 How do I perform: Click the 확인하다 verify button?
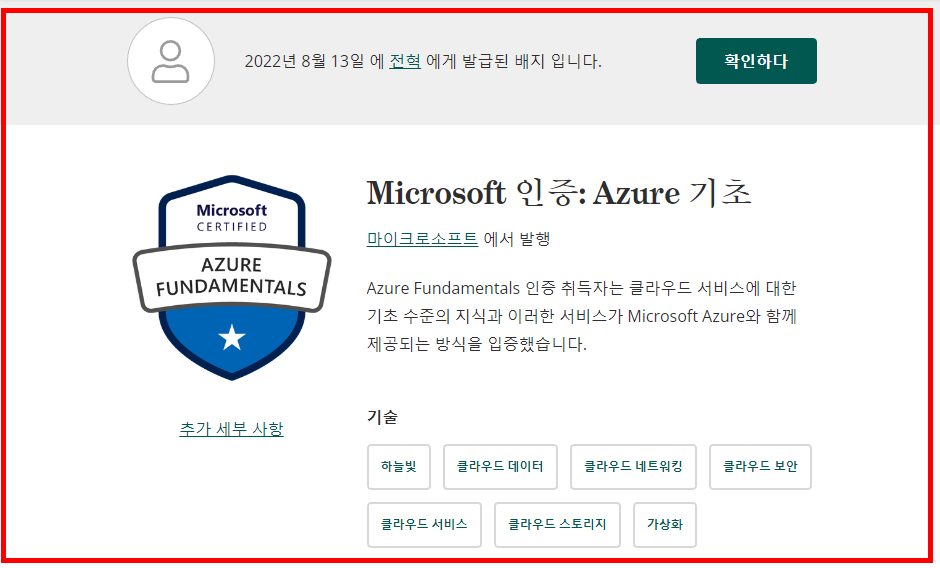coord(756,61)
